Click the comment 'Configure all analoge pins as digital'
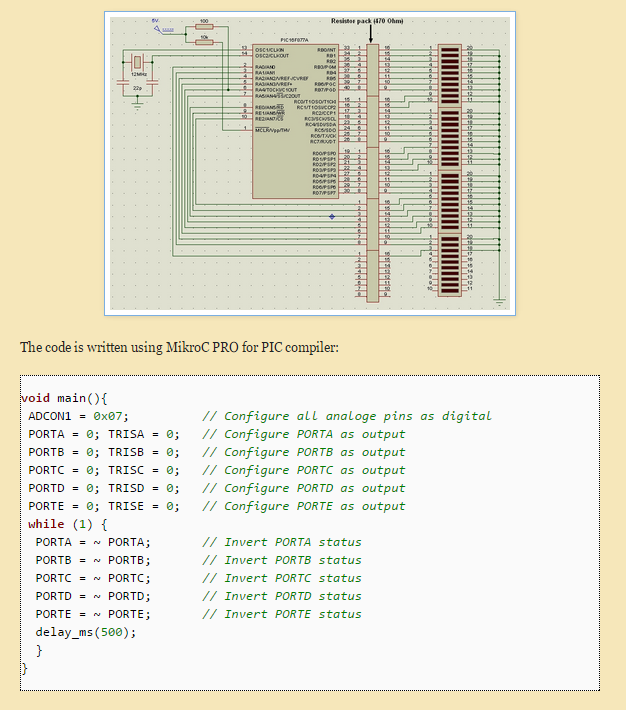 pos(347,416)
